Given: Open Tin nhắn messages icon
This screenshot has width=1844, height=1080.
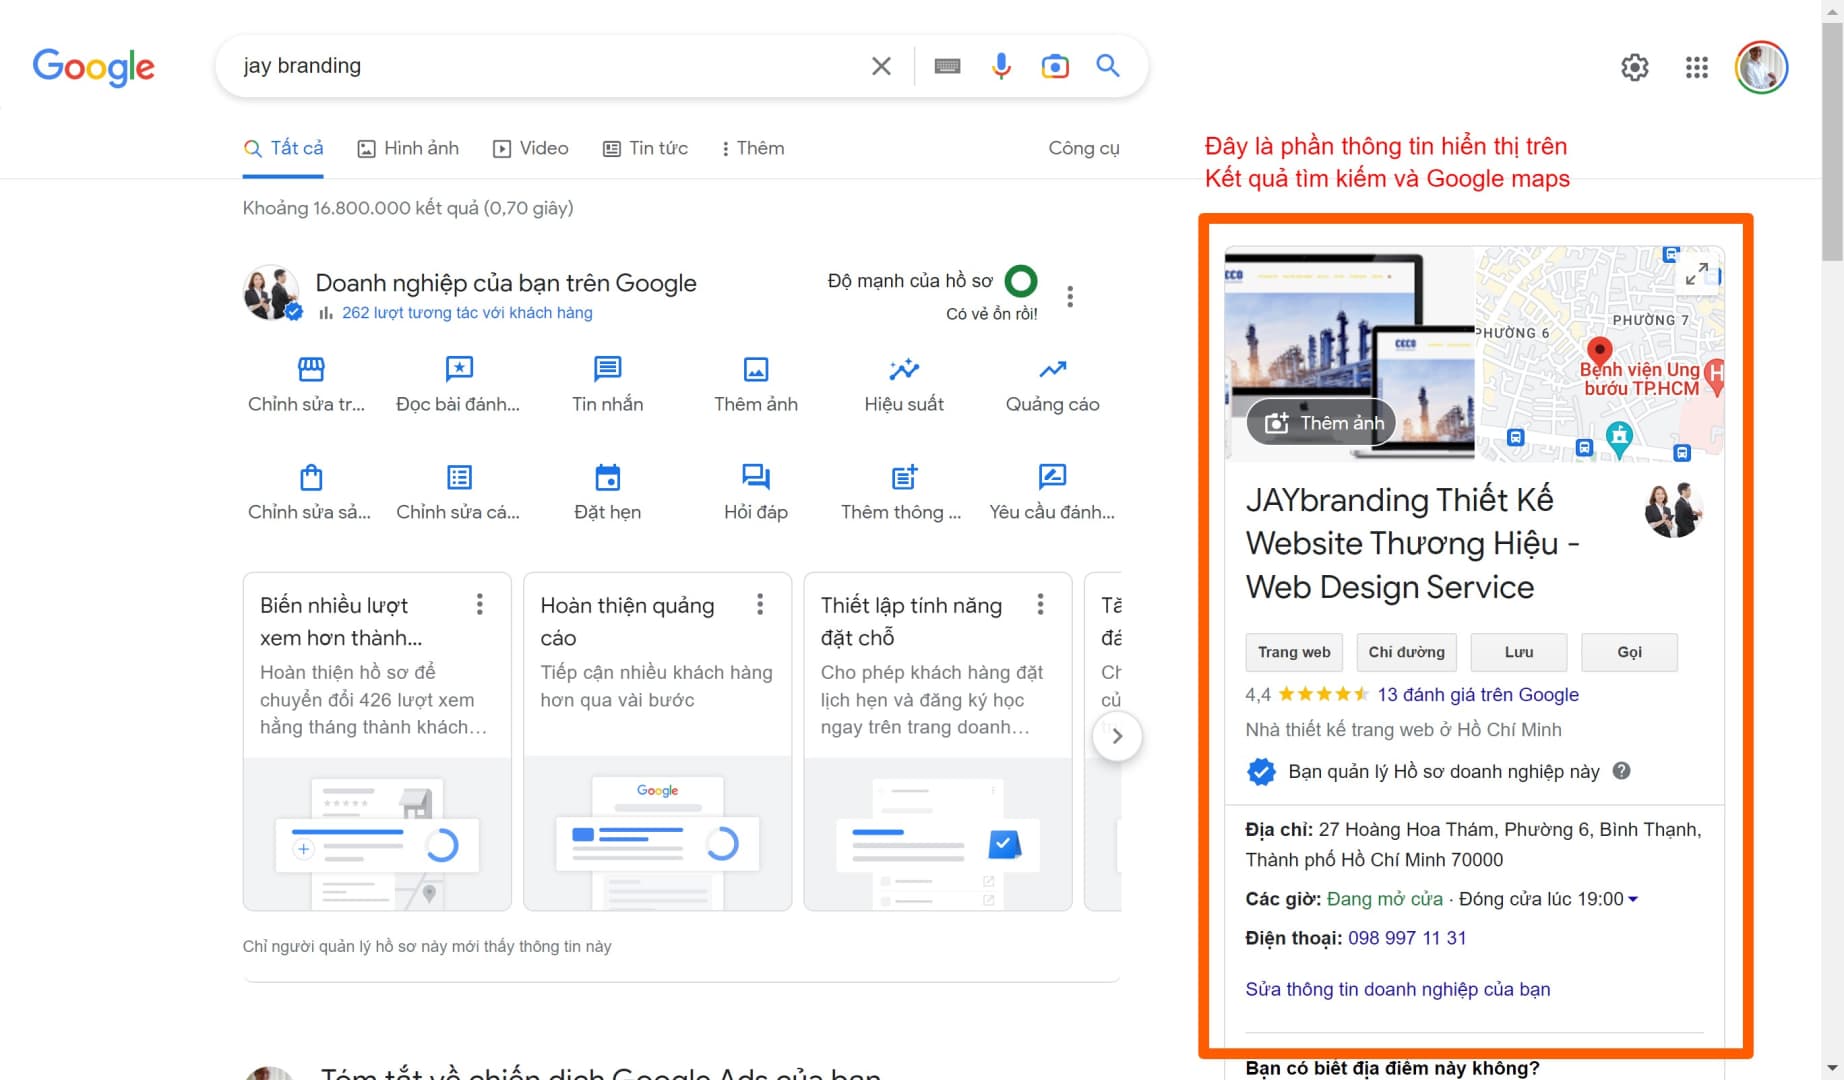Looking at the screenshot, I should [x=608, y=369].
